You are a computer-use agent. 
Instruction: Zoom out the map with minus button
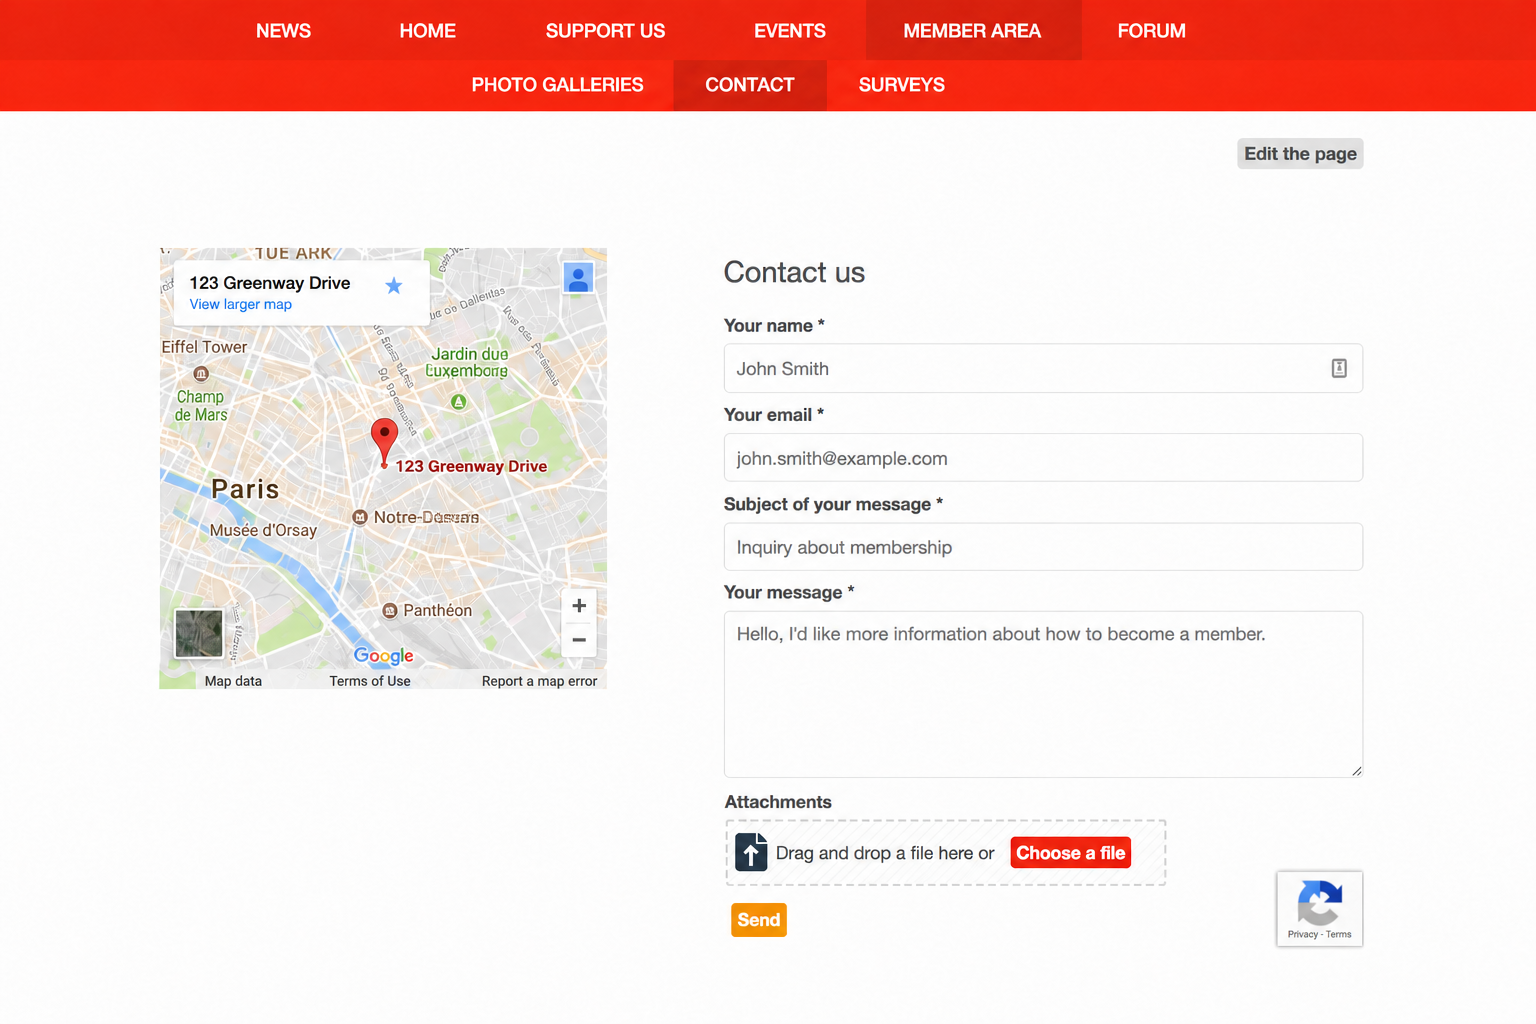[x=579, y=640]
